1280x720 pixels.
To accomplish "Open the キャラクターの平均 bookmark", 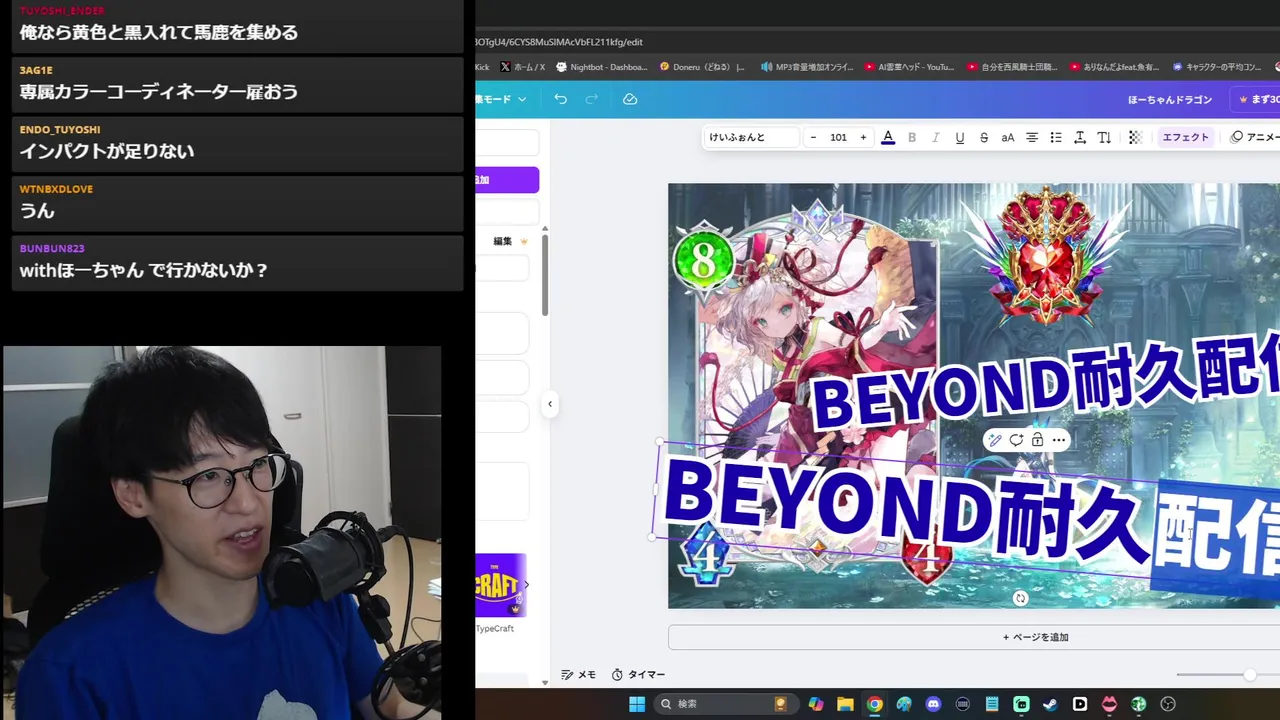I will click(1216, 67).
